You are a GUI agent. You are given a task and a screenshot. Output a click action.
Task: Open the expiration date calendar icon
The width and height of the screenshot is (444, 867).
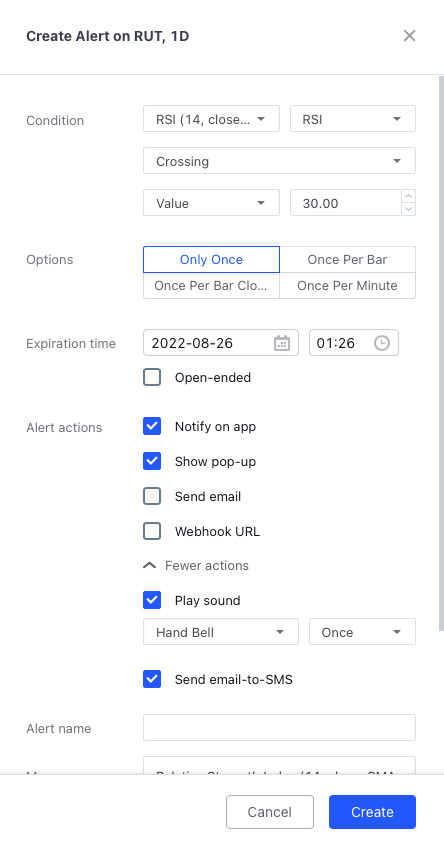click(x=282, y=343)
